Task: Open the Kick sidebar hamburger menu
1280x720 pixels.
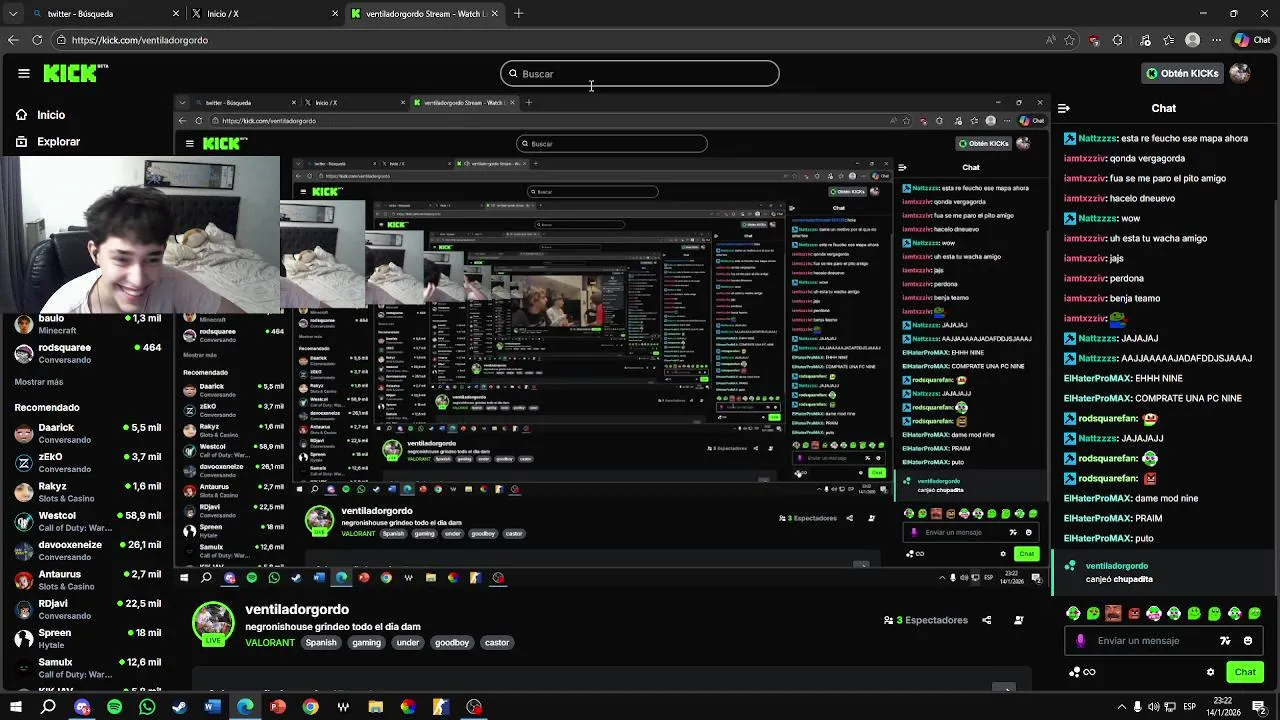Action: click(23, 73)
